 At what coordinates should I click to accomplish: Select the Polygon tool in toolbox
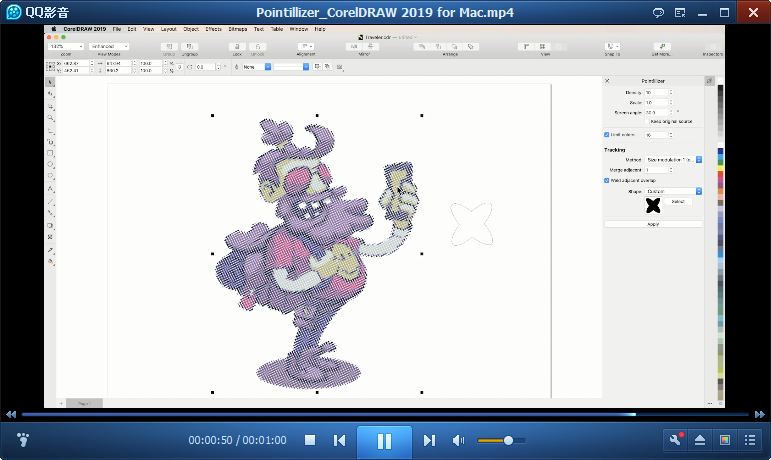click(50, 176)
